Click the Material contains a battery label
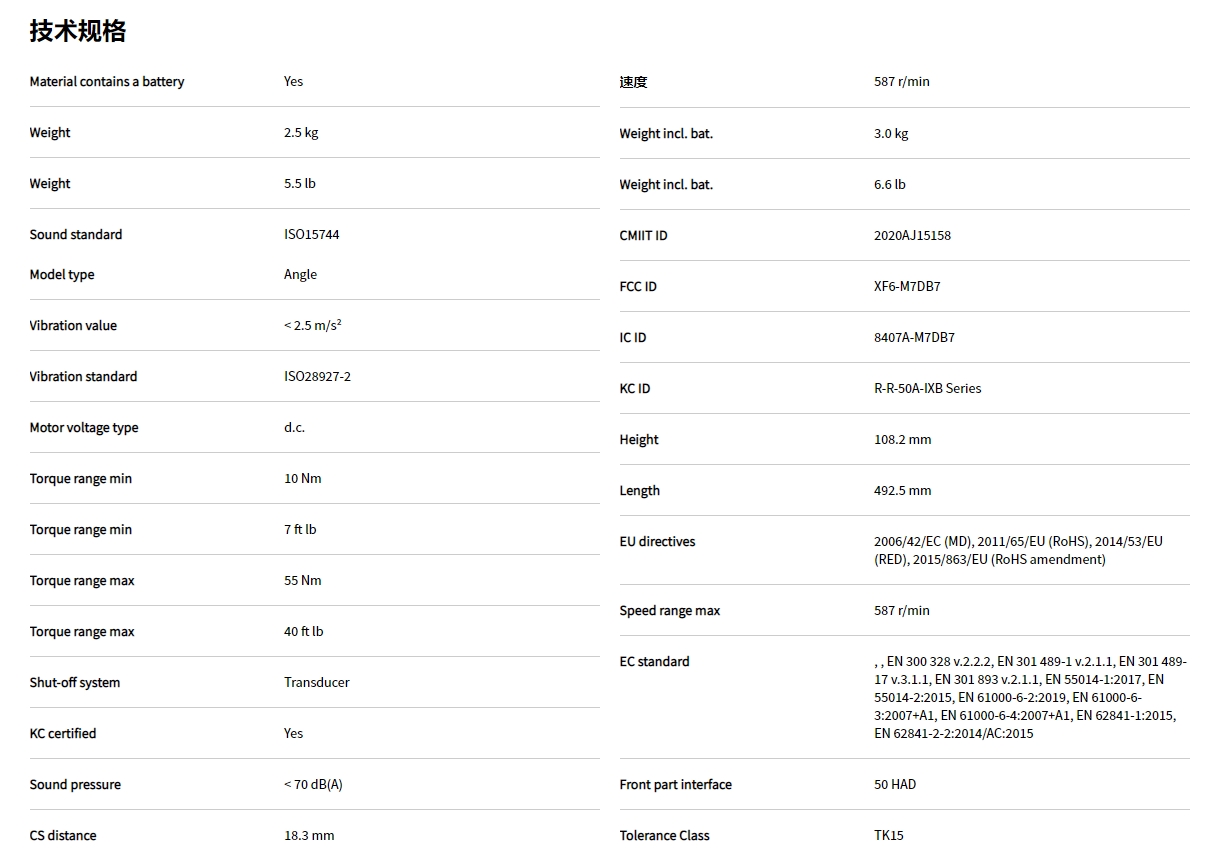Screen dimensions: 1224x860 click(107, 82)
